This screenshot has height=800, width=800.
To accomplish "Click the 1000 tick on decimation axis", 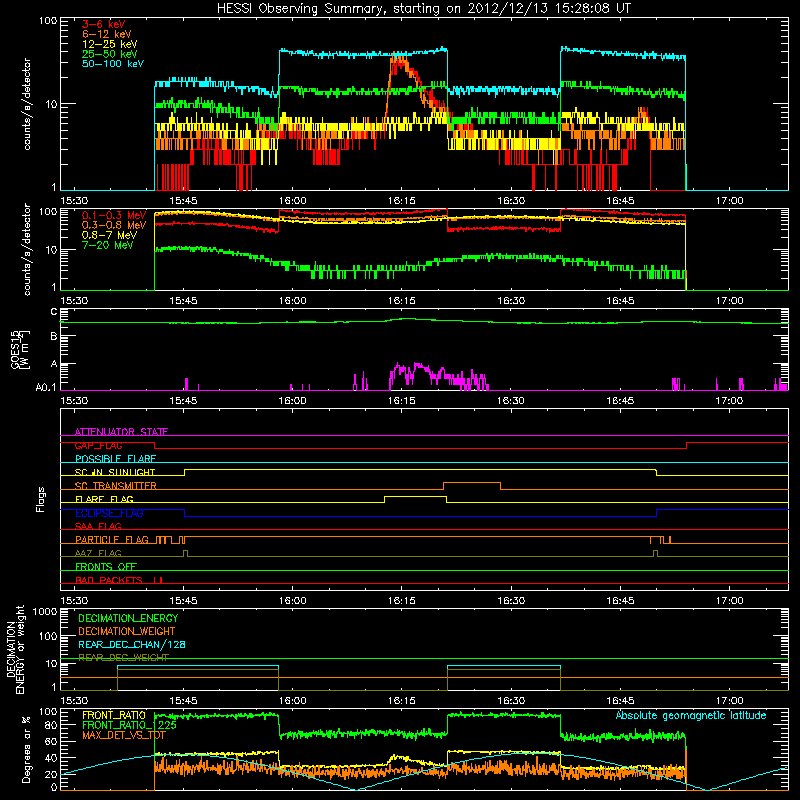I will 45,612.
